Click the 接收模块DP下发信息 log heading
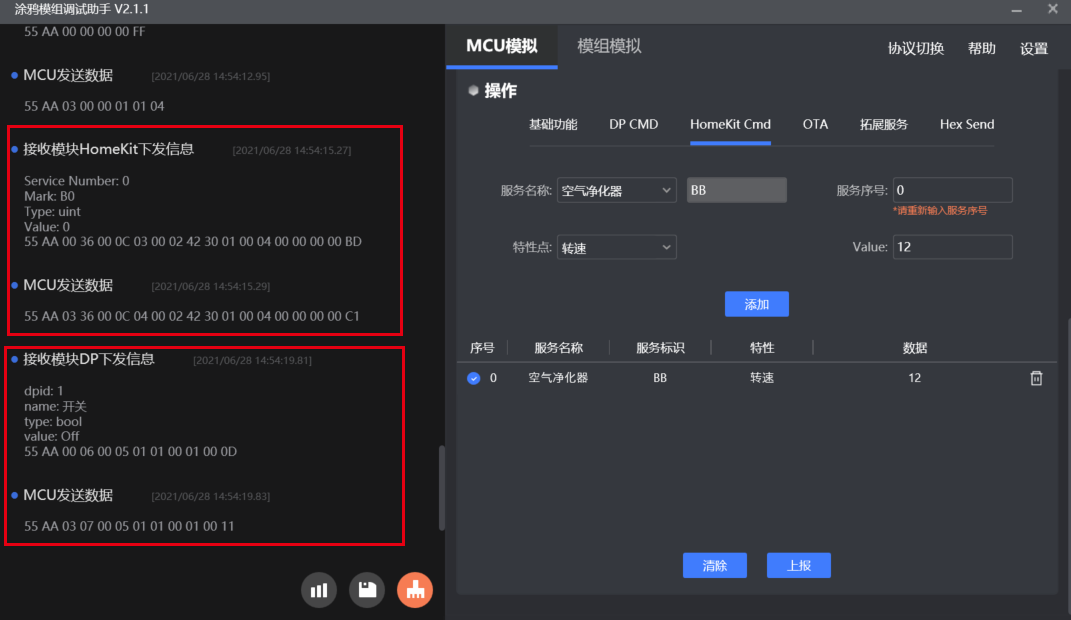The width and height of the screenshot is (1071, 620). 89,359
